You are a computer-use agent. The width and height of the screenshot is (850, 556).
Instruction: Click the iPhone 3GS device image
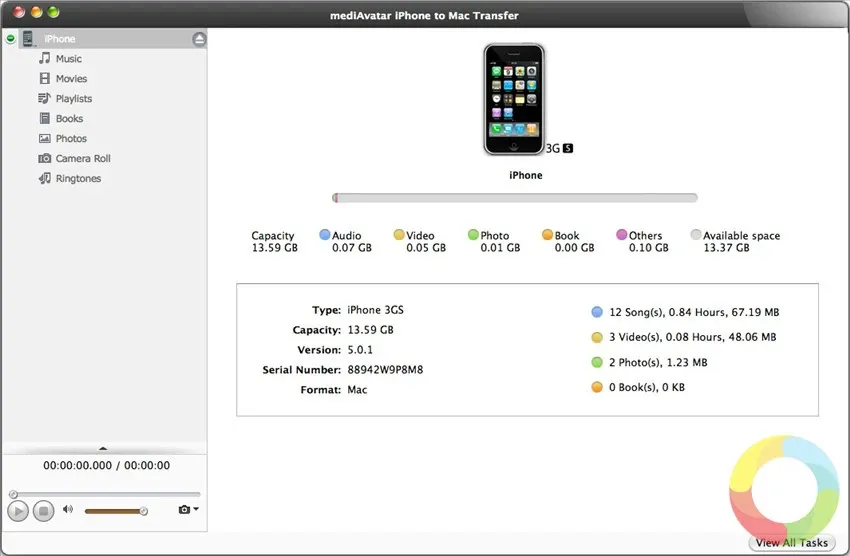pos(513,99)
